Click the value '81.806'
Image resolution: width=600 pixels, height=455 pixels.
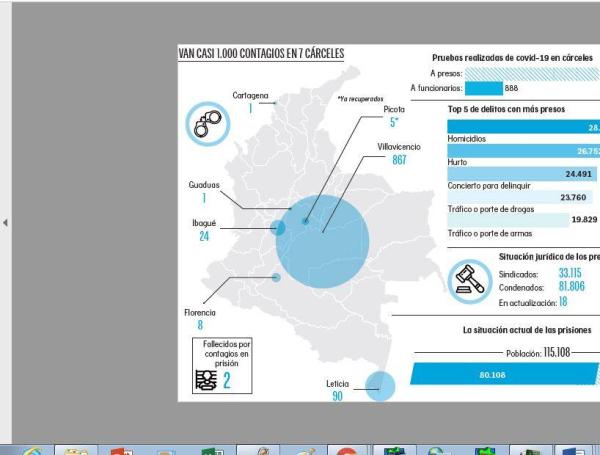coord(572,286)
